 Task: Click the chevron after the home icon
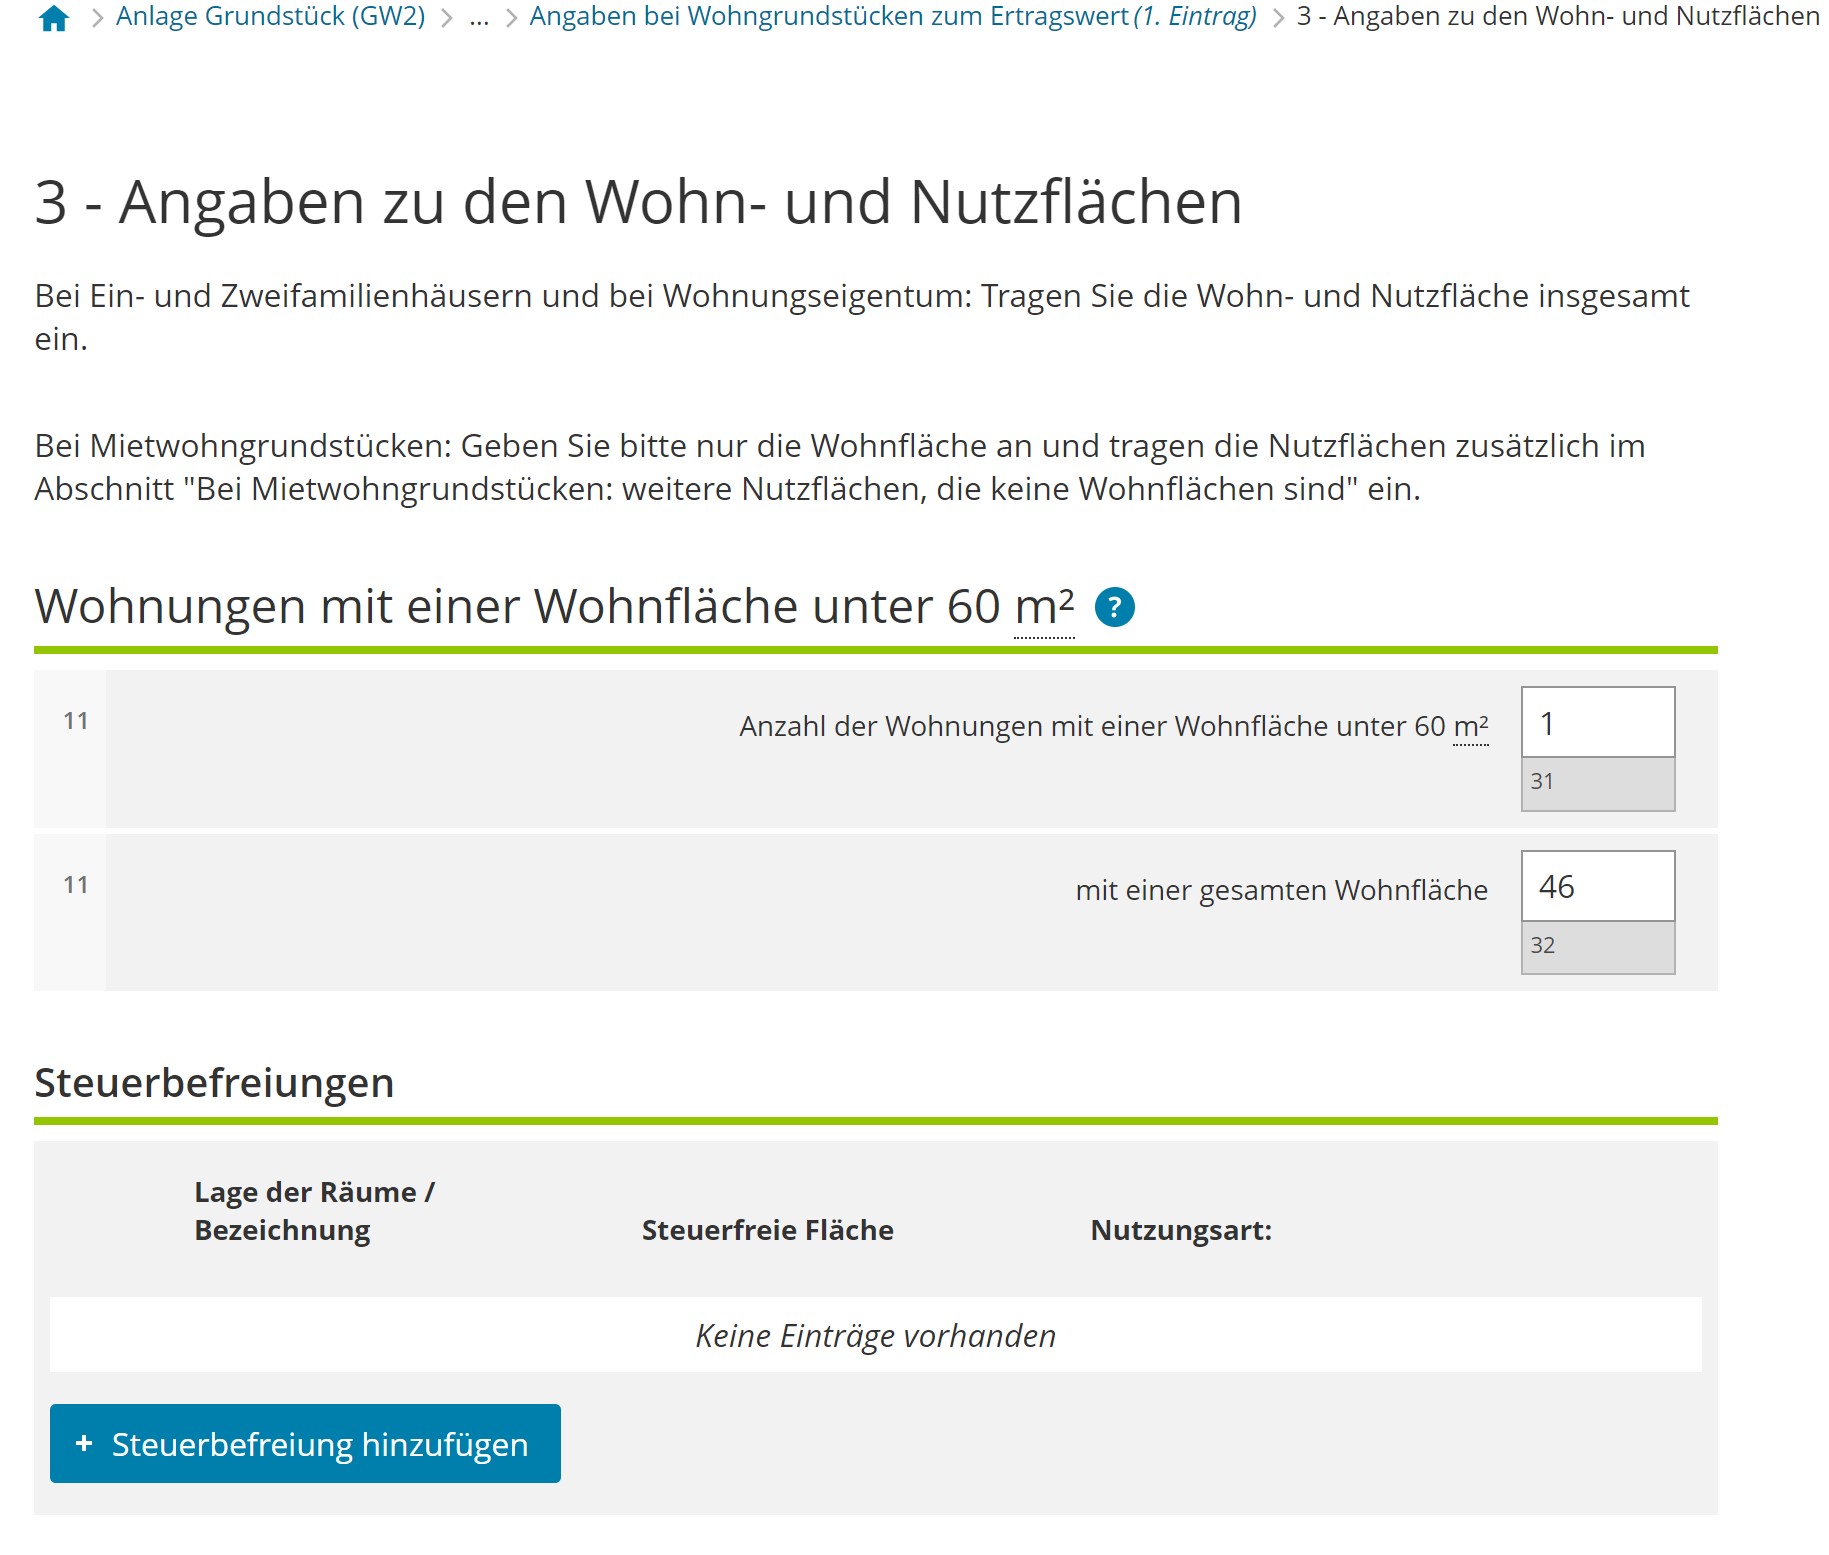click(97, 18)
